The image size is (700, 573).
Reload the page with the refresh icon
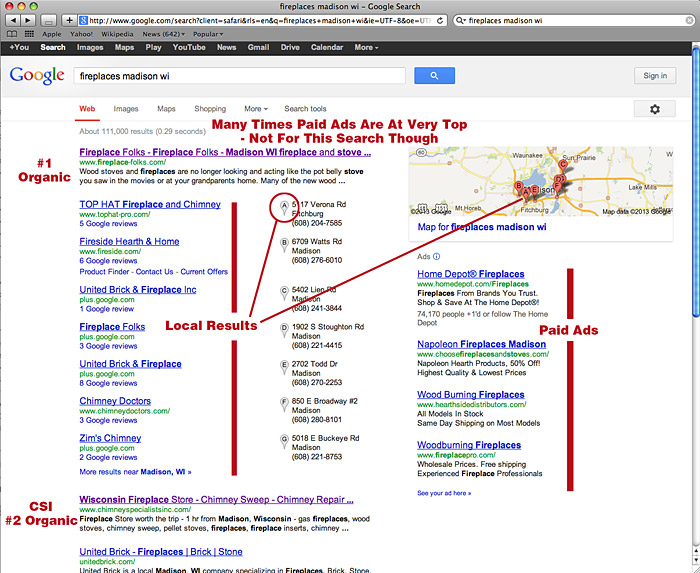point(440,21)
